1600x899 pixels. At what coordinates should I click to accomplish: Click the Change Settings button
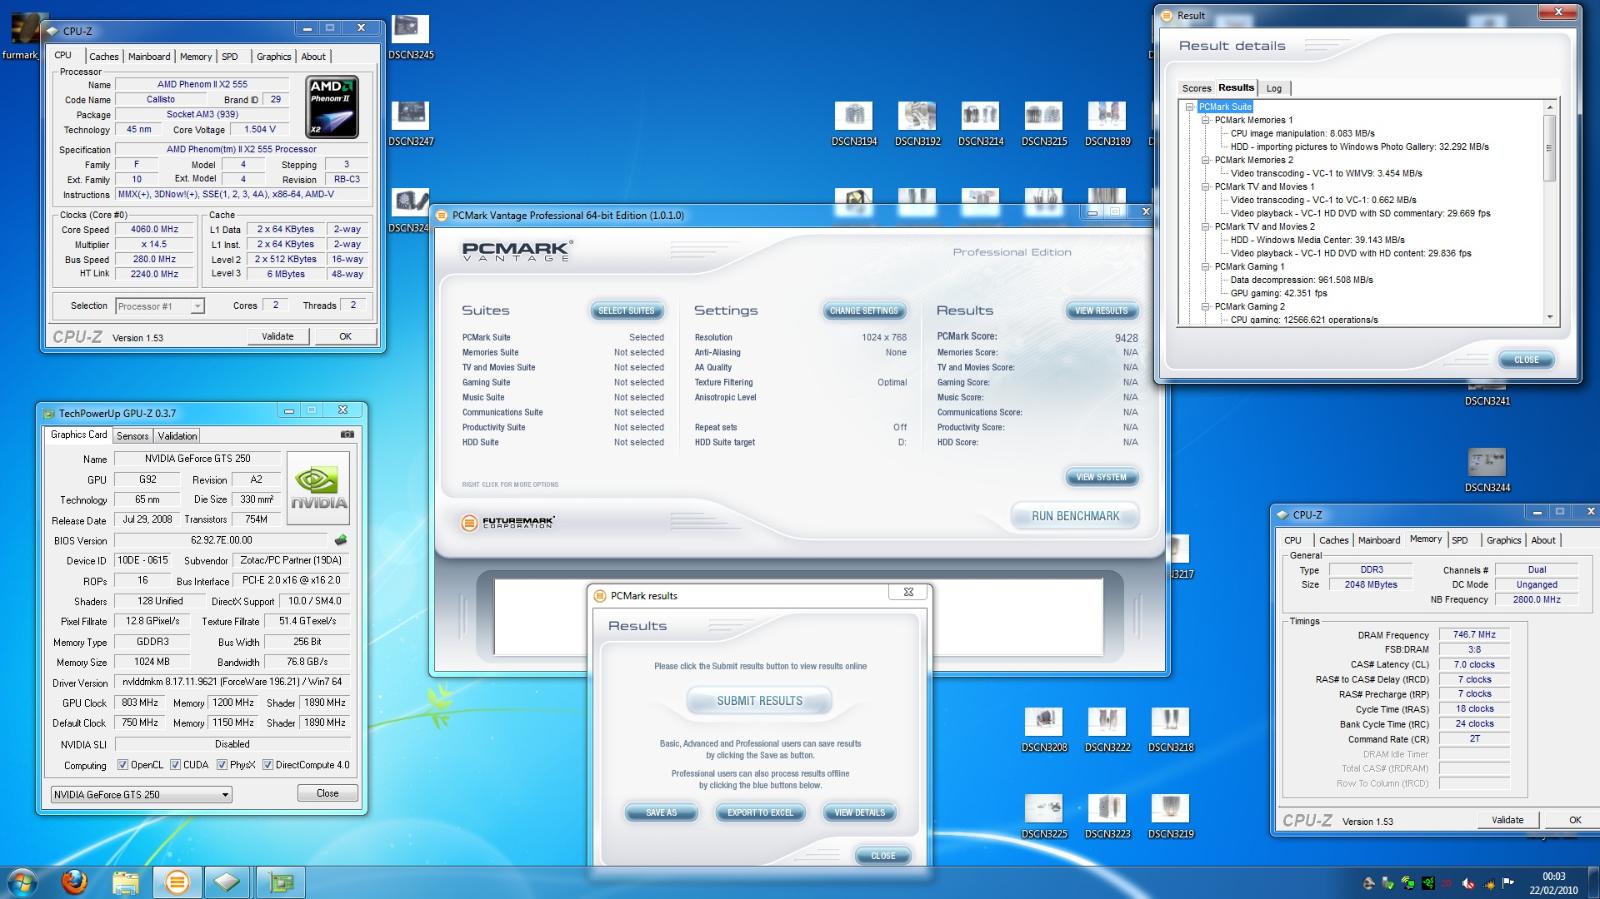point(863,311)
